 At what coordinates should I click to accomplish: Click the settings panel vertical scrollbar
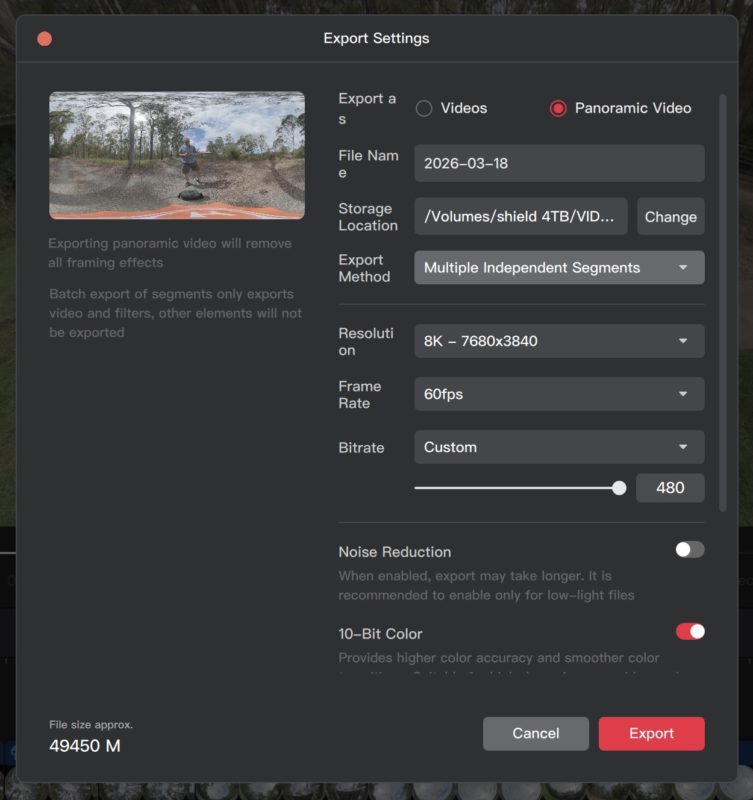(x=722, y=302)
